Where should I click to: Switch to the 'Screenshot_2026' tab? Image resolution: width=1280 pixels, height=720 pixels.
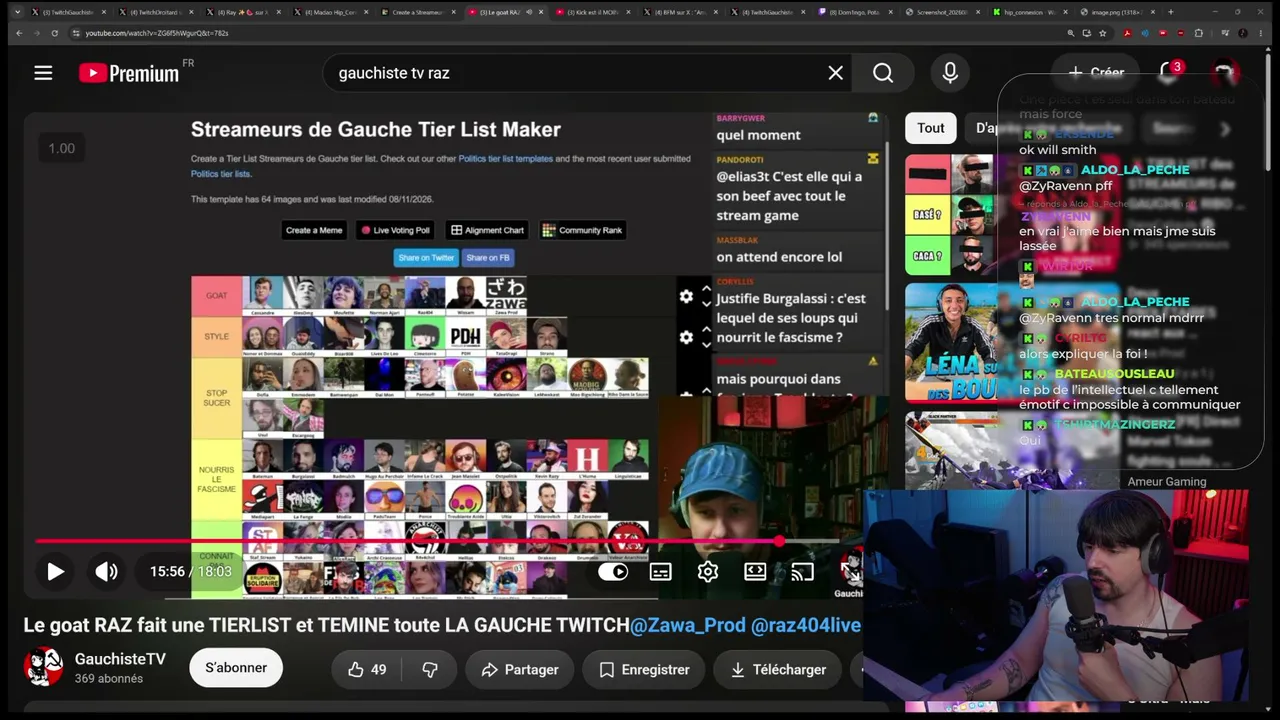(x=944, y=12)
